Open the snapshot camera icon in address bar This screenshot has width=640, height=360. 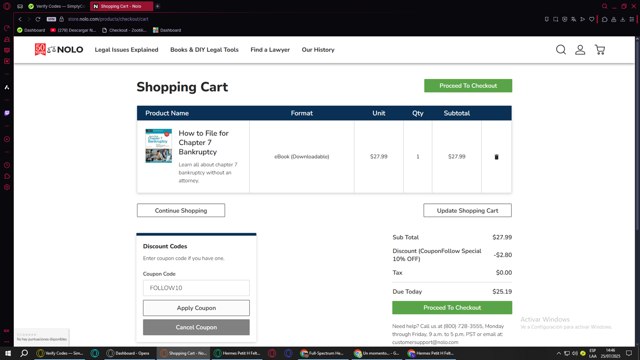[x=556, y=19]
